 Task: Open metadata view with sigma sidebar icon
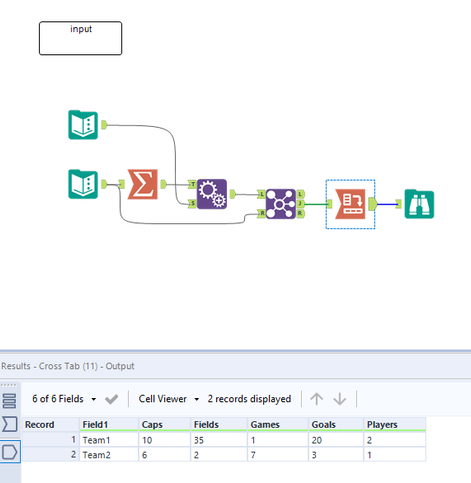click(x=10, y=424)
